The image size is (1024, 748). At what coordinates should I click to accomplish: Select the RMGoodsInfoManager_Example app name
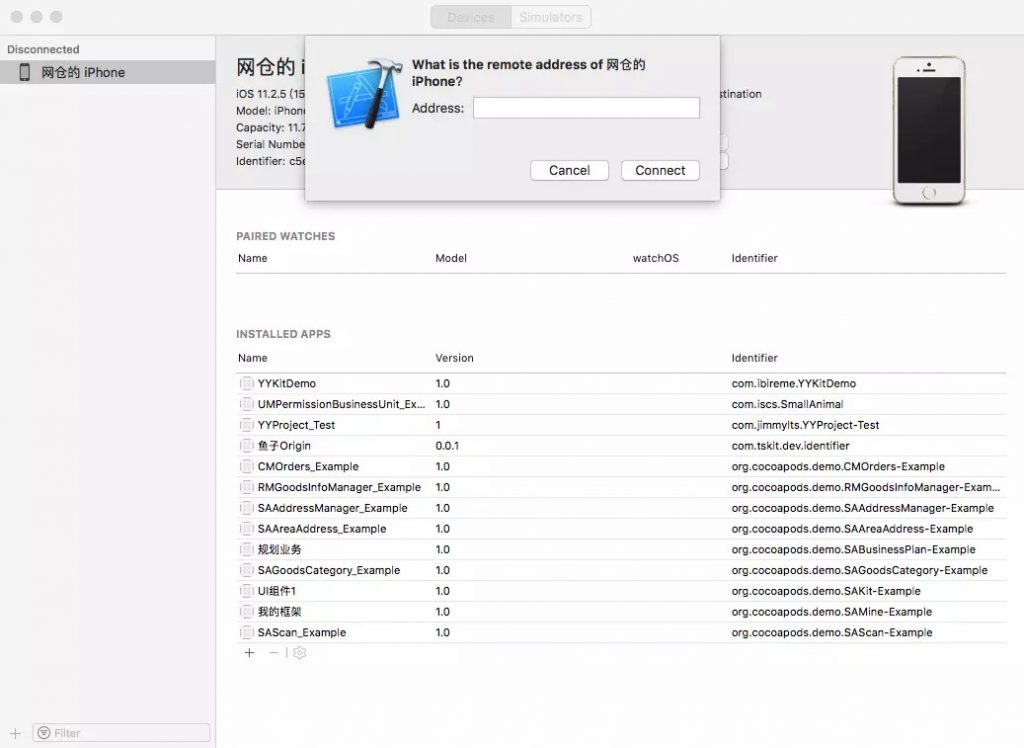pos(339,487)
